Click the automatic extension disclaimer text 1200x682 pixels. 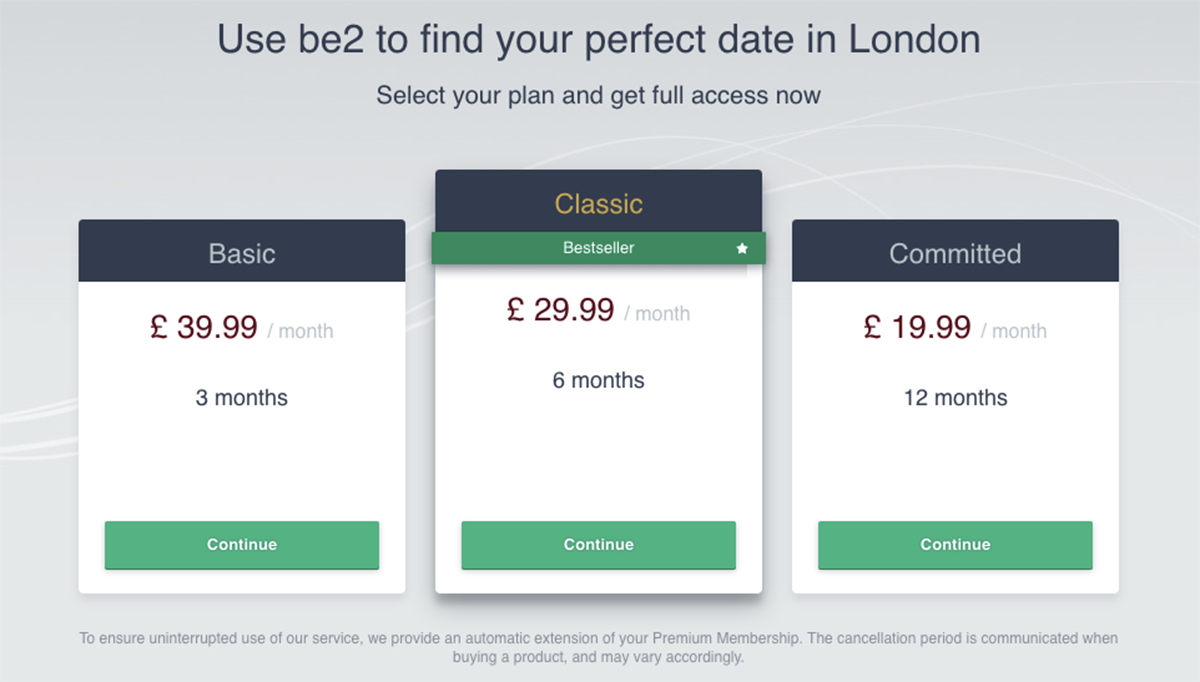598,647
